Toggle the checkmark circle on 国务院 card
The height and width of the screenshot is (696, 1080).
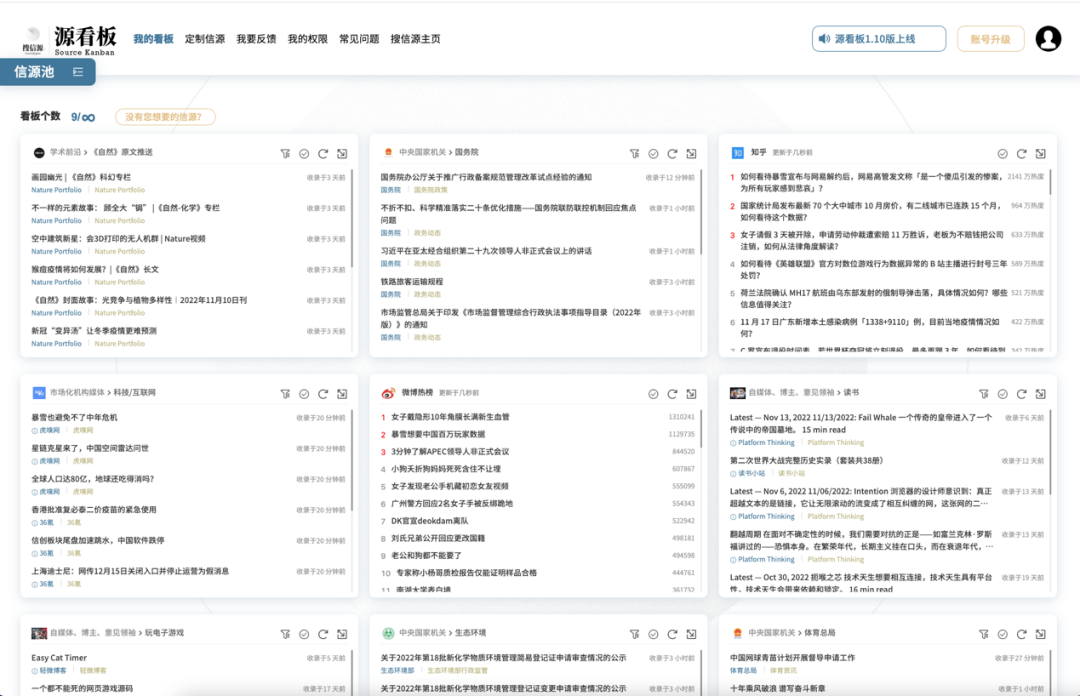click(x=653, y=153)
